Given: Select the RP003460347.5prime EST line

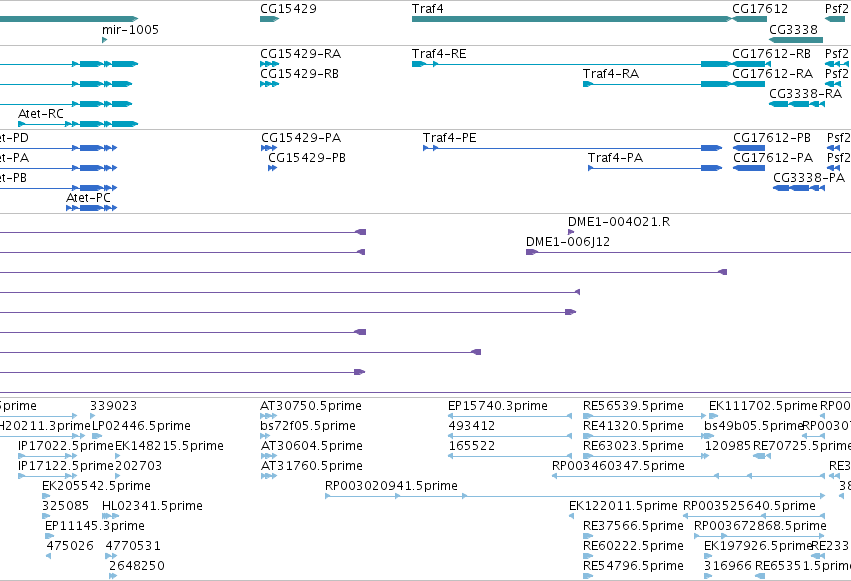Looking at the screenshot, I should (688, 476).
